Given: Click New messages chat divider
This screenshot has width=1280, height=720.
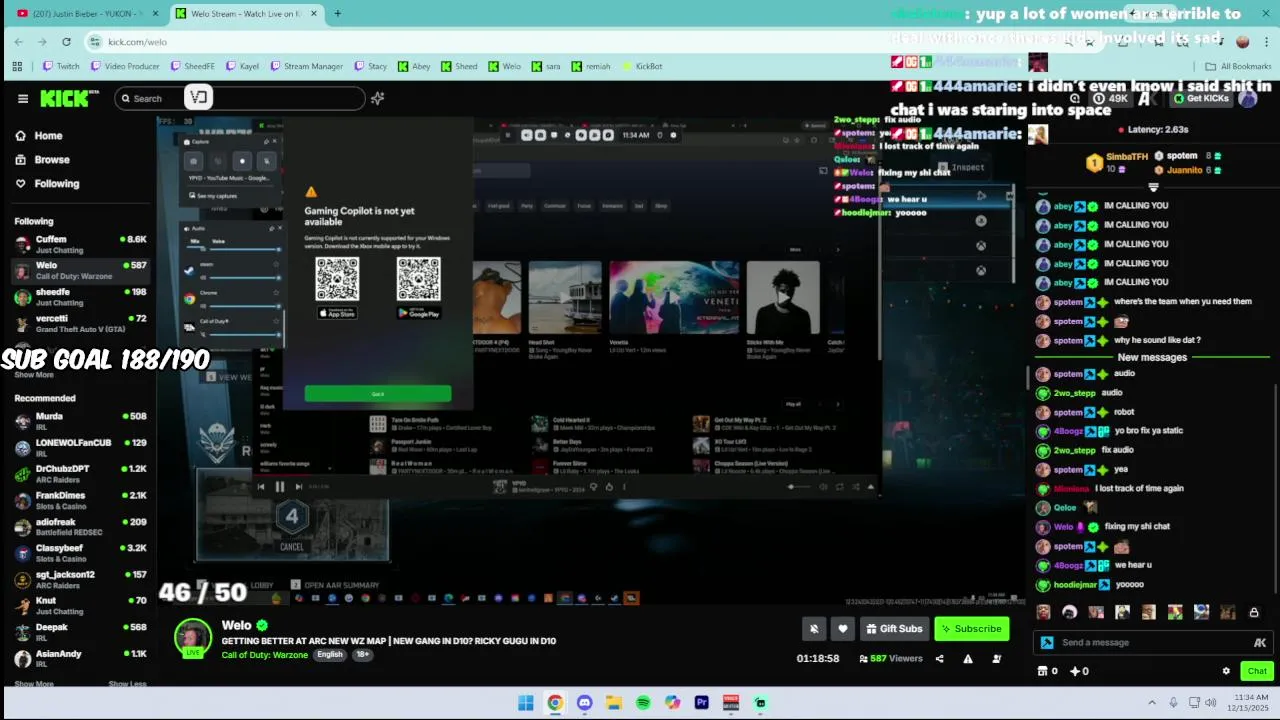Looking at the screenshot, I should click(x=1152, y=357).
